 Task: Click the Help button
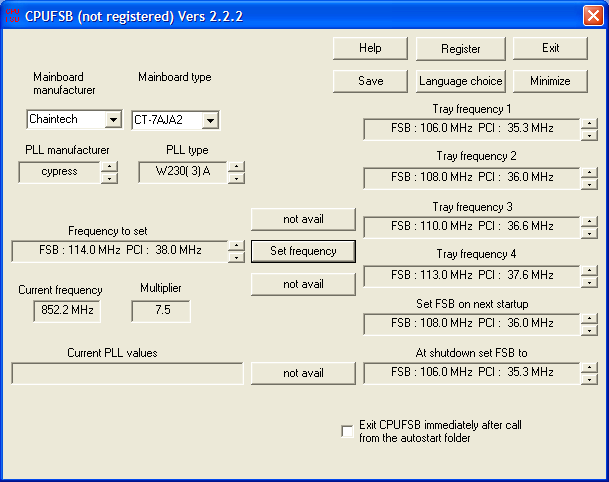click(370, 48)
